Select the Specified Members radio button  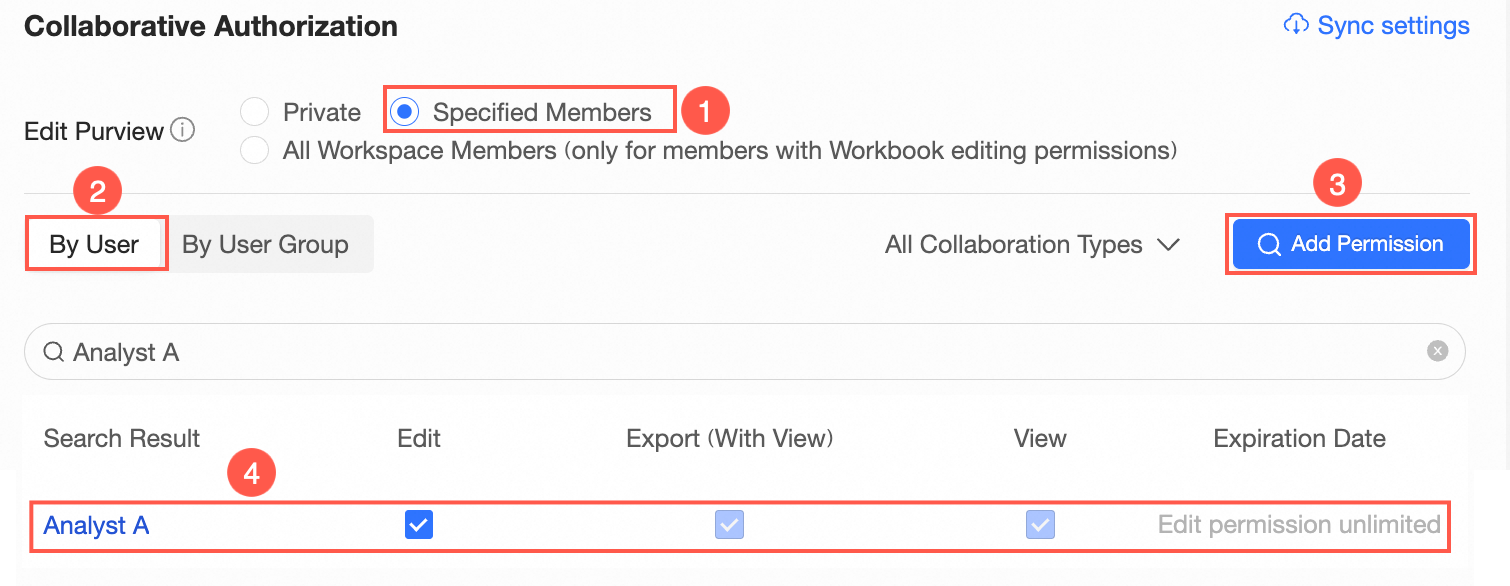point(404,112)
